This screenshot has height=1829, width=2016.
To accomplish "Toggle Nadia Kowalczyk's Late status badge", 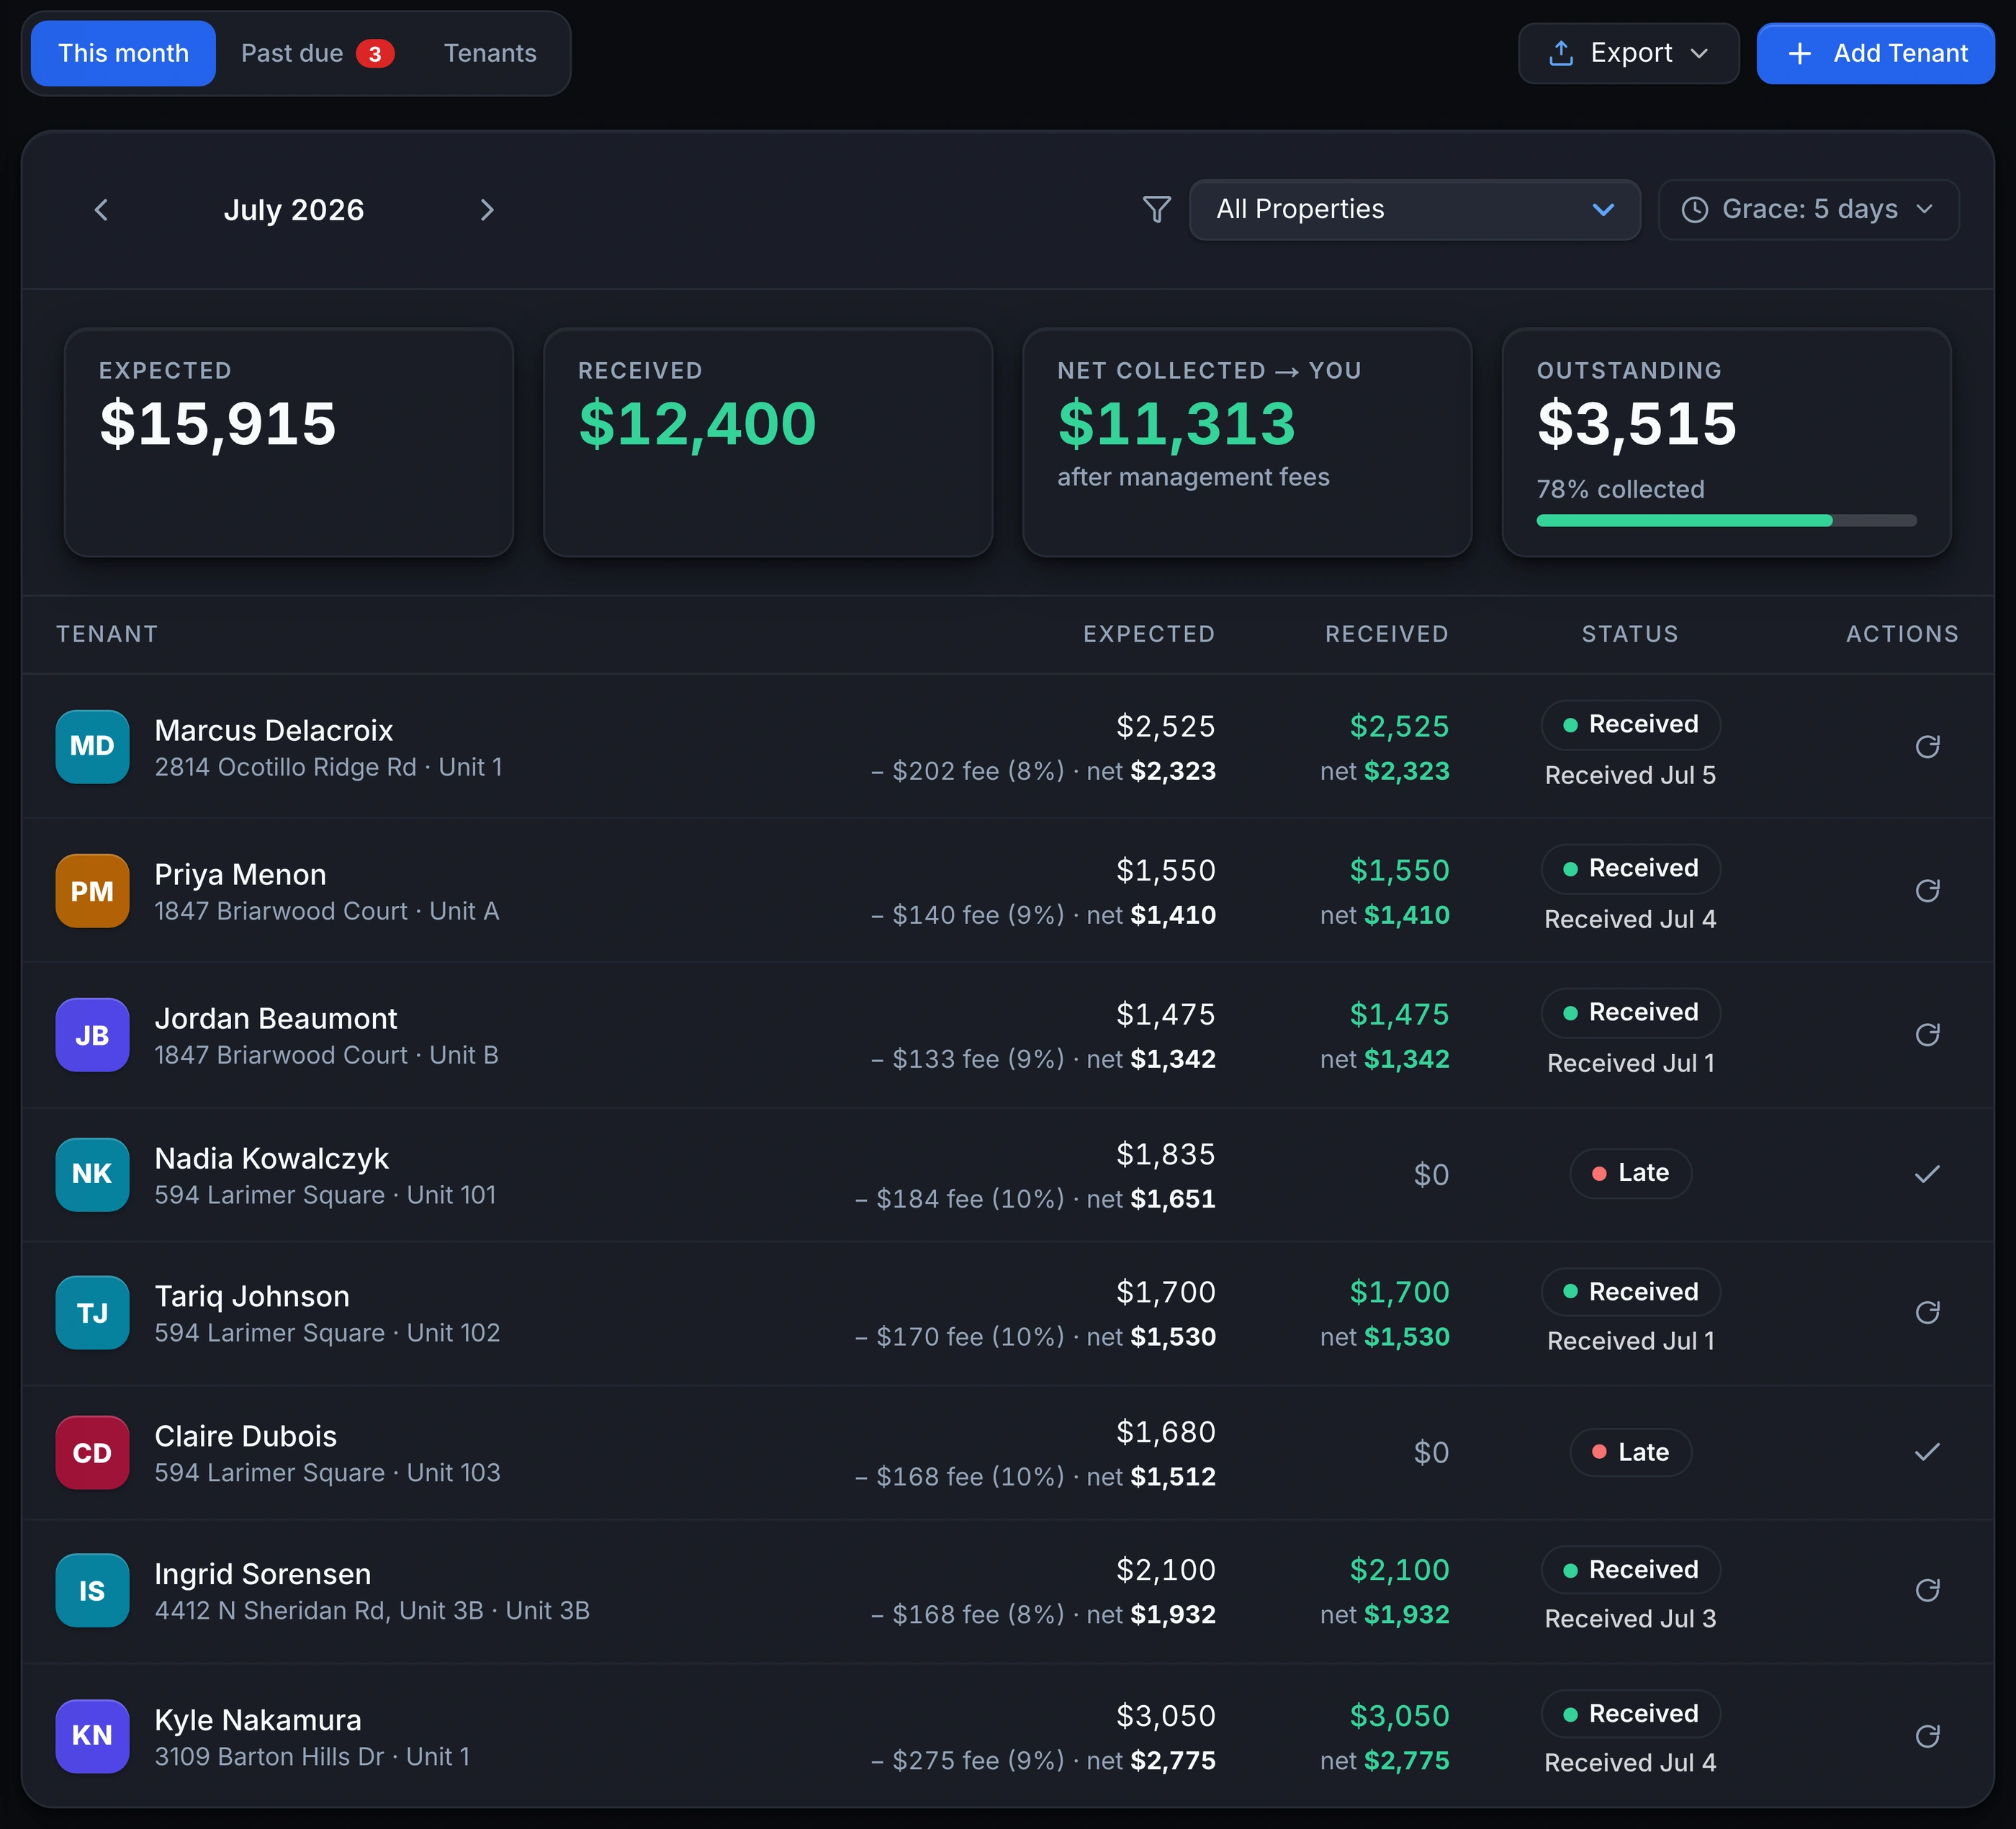I will (x=1630, y=1173).
